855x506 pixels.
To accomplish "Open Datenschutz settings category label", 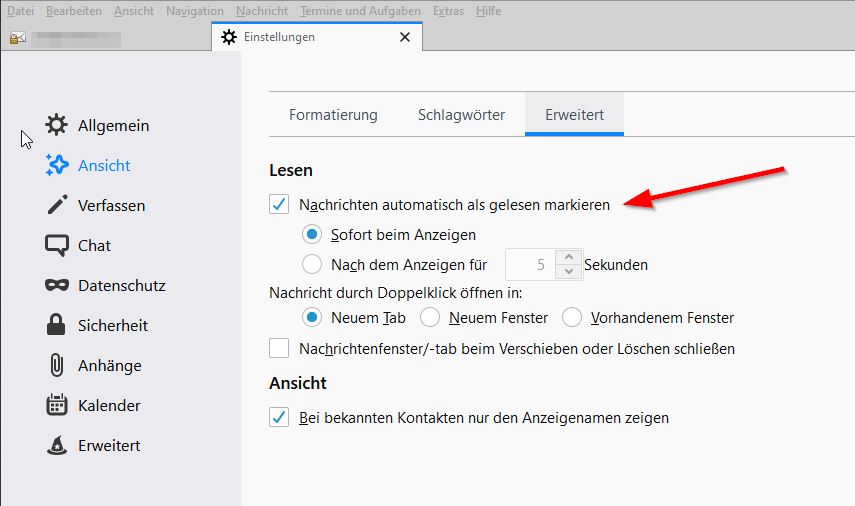I will (x=122, y=286).
